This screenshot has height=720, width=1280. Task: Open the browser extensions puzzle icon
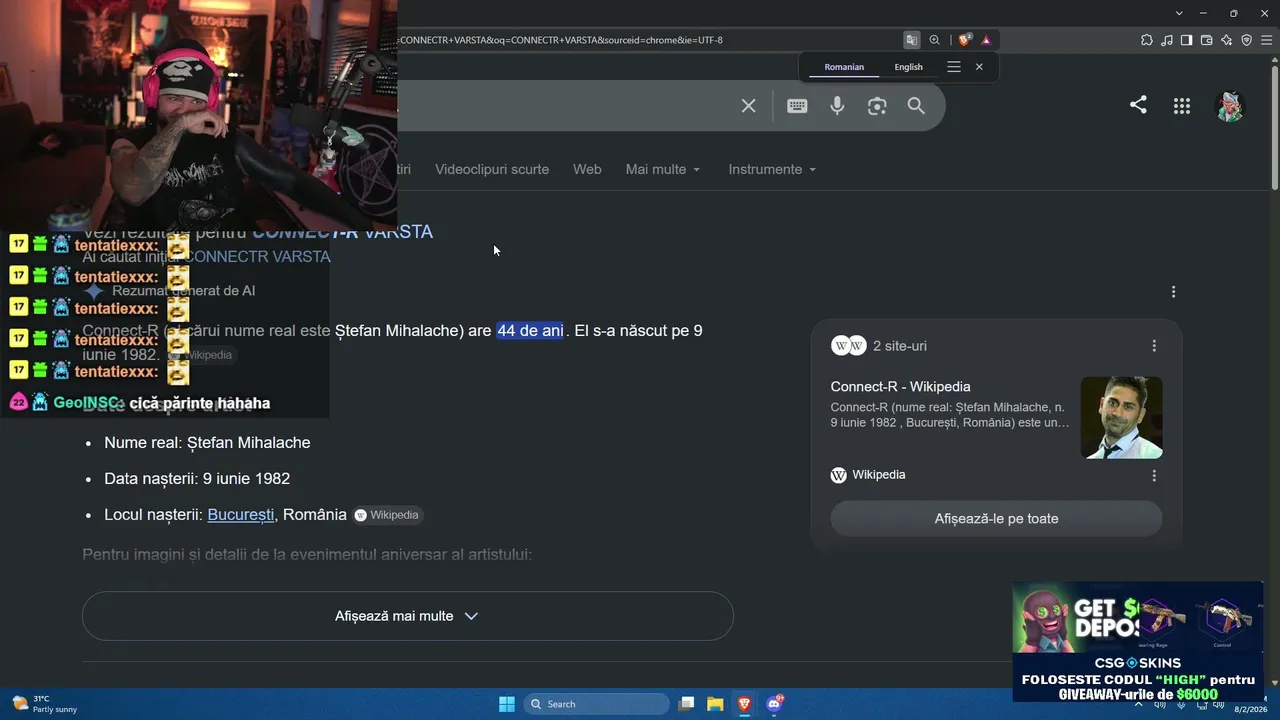coord(1146,40)
